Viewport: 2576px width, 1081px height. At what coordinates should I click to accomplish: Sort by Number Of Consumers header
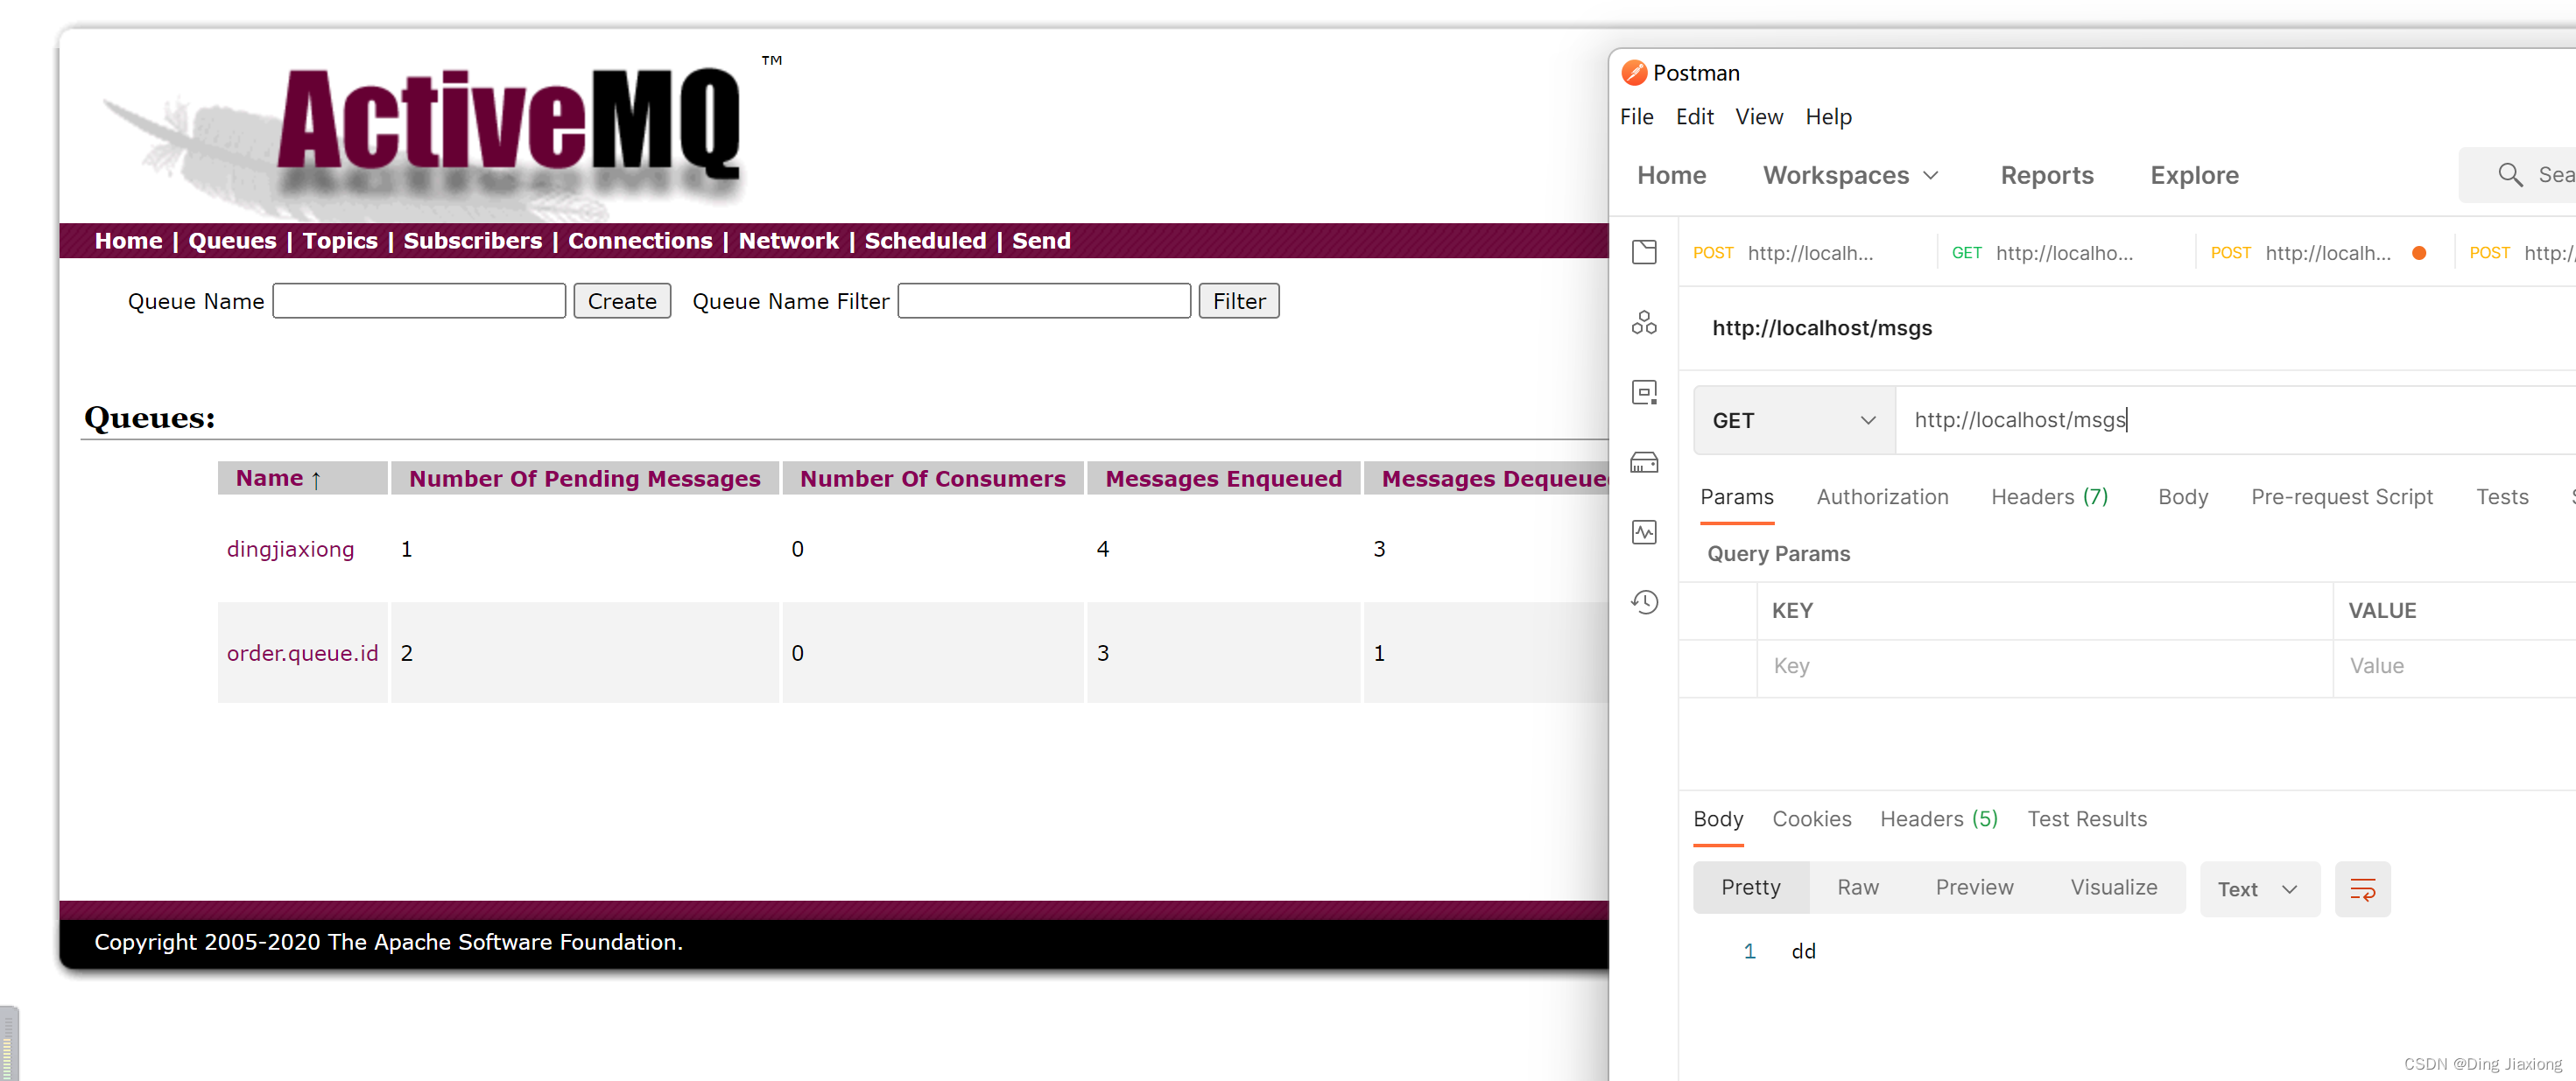[932, 479]
